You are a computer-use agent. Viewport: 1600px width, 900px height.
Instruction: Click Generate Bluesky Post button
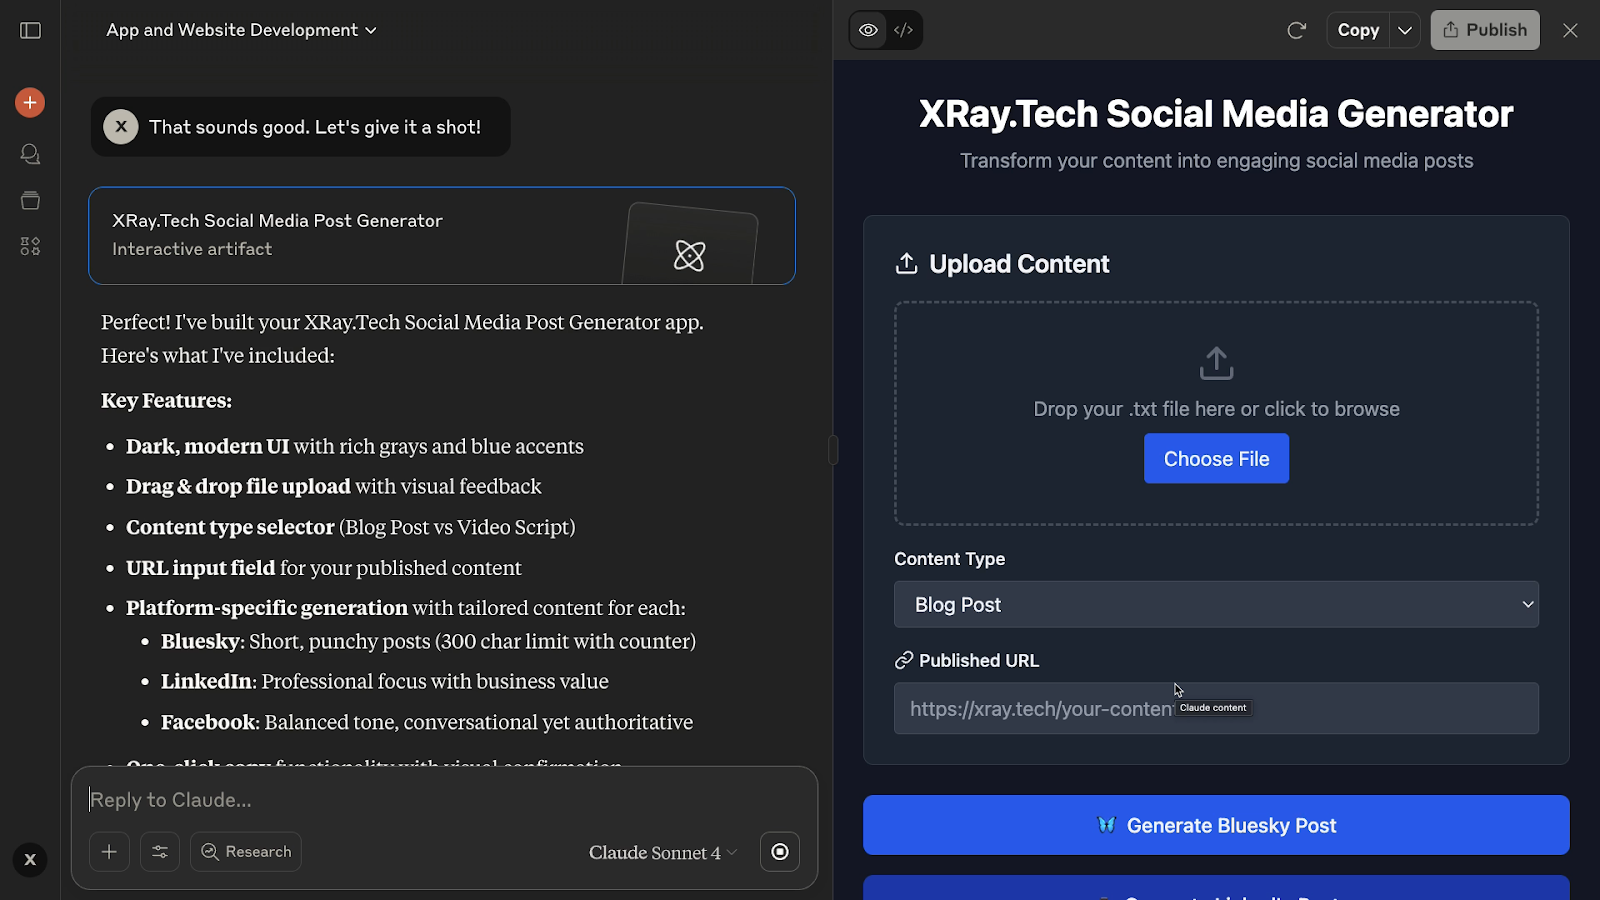click(1216, 825)
